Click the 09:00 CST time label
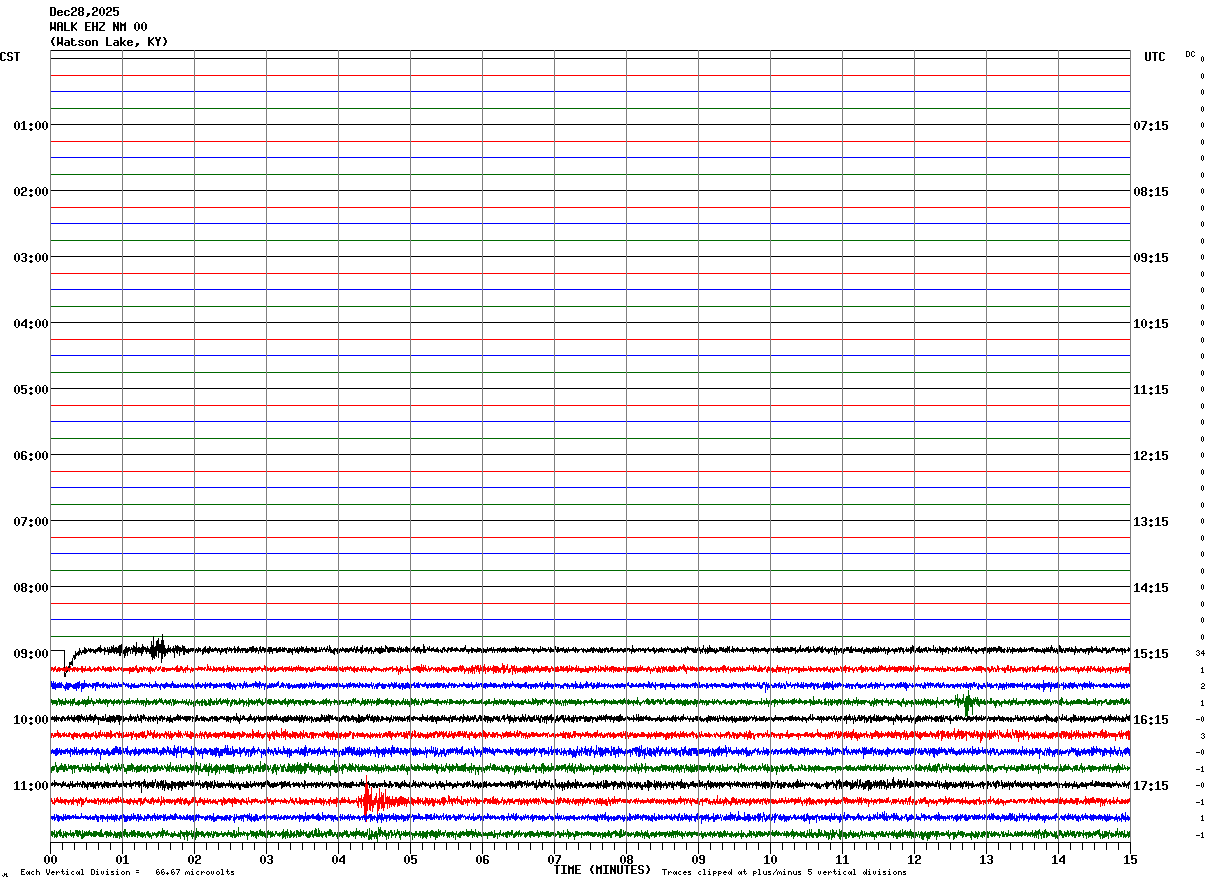This screenshot has height=886, width=1210. (31, 654)
